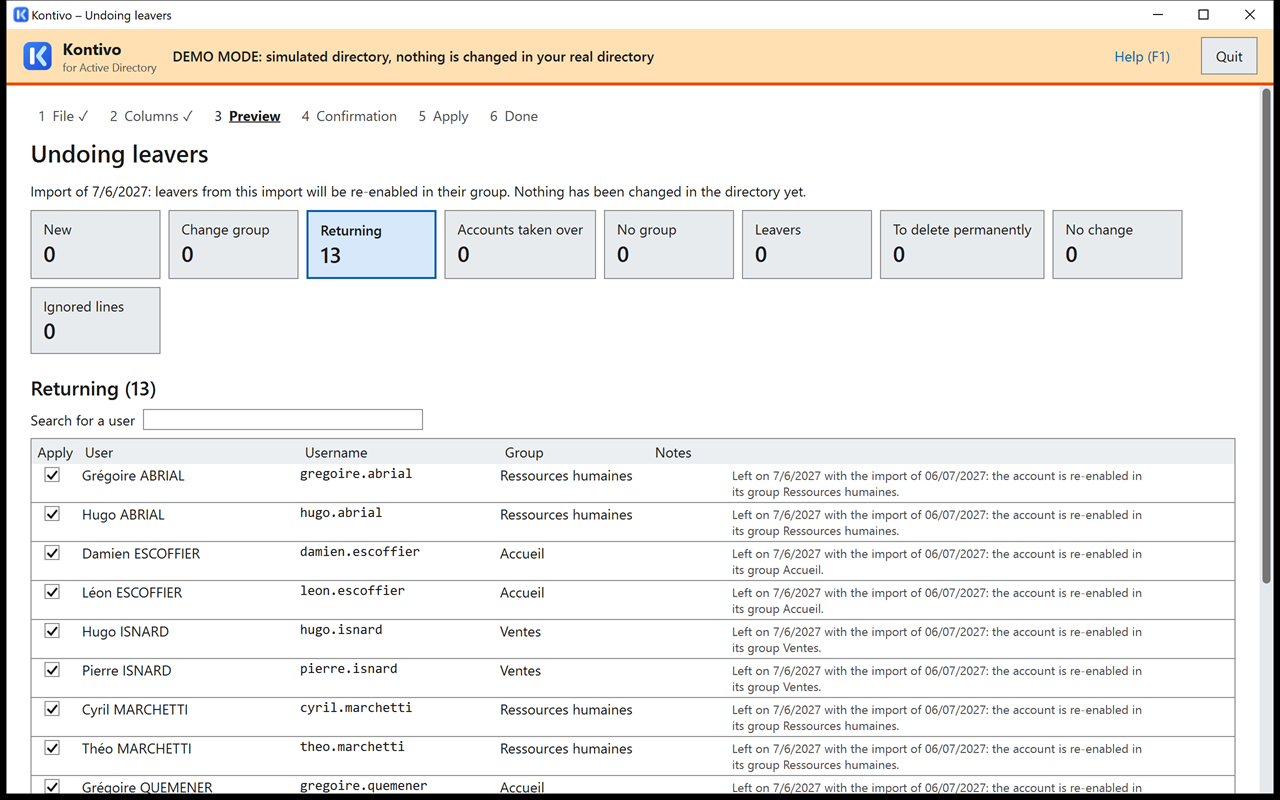Screen dimensions: 1280x800
Task: Show the Leavers tile
Action: (807, 244)
